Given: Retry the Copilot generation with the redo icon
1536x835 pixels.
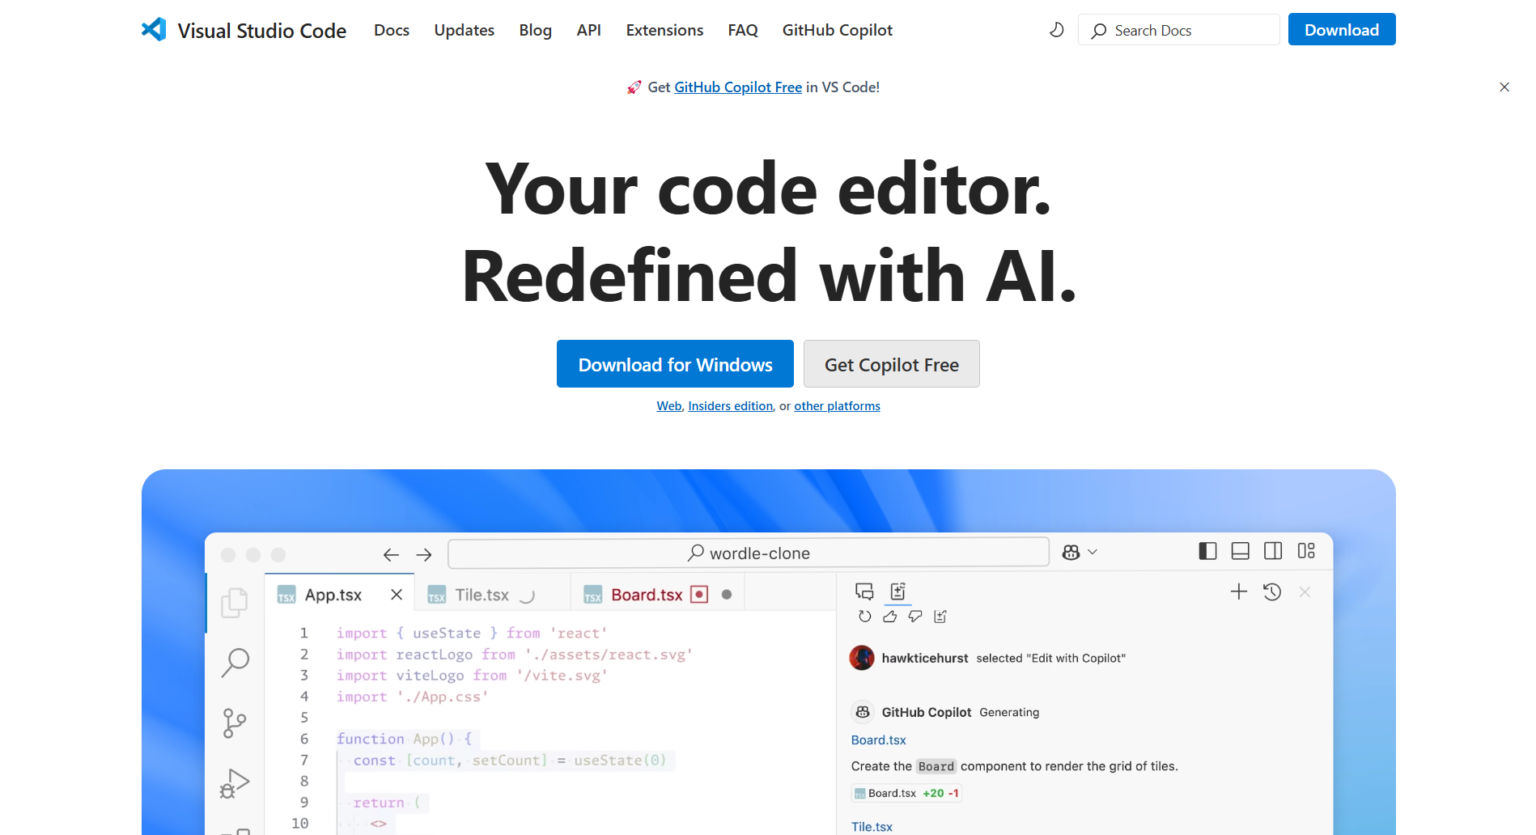Looking at the screenshot, I should coord(865,617).
